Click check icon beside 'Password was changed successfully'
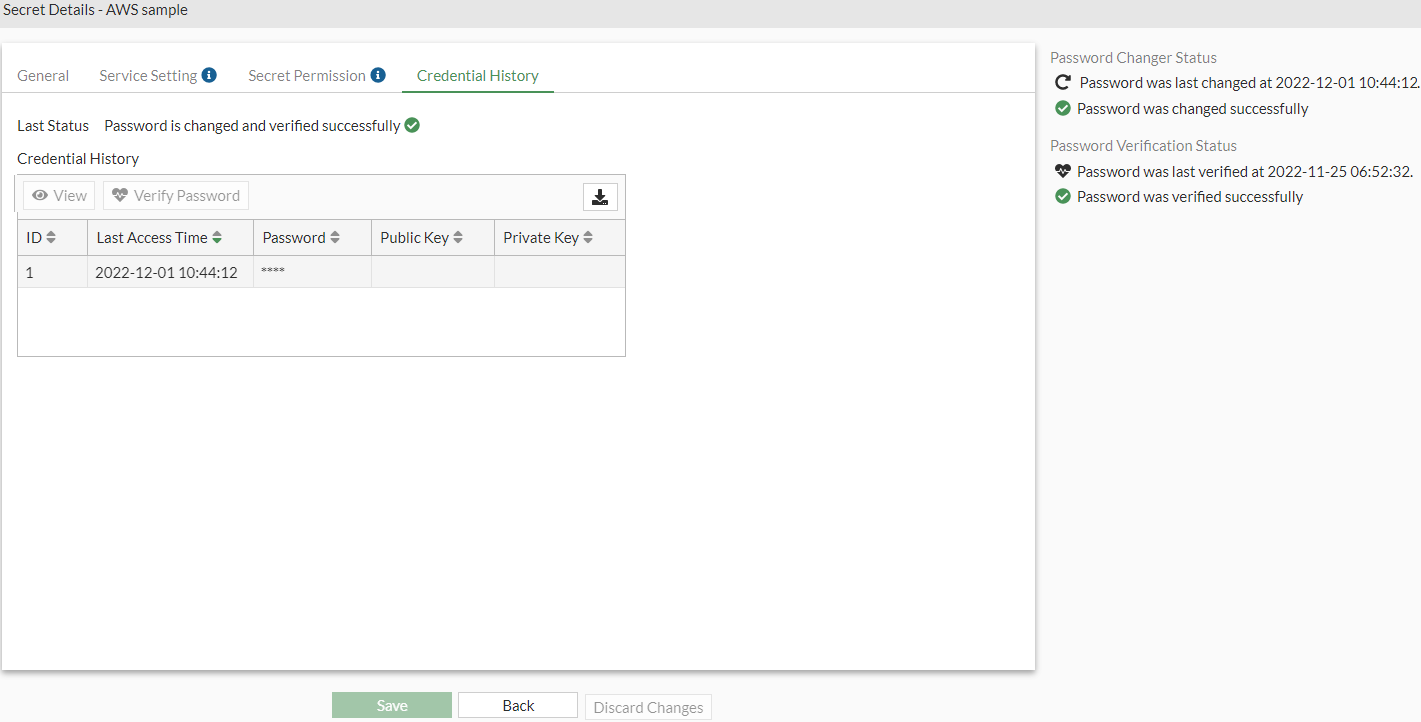The height and width of the screenshot is (722, 1421). tap(1063, 109)
